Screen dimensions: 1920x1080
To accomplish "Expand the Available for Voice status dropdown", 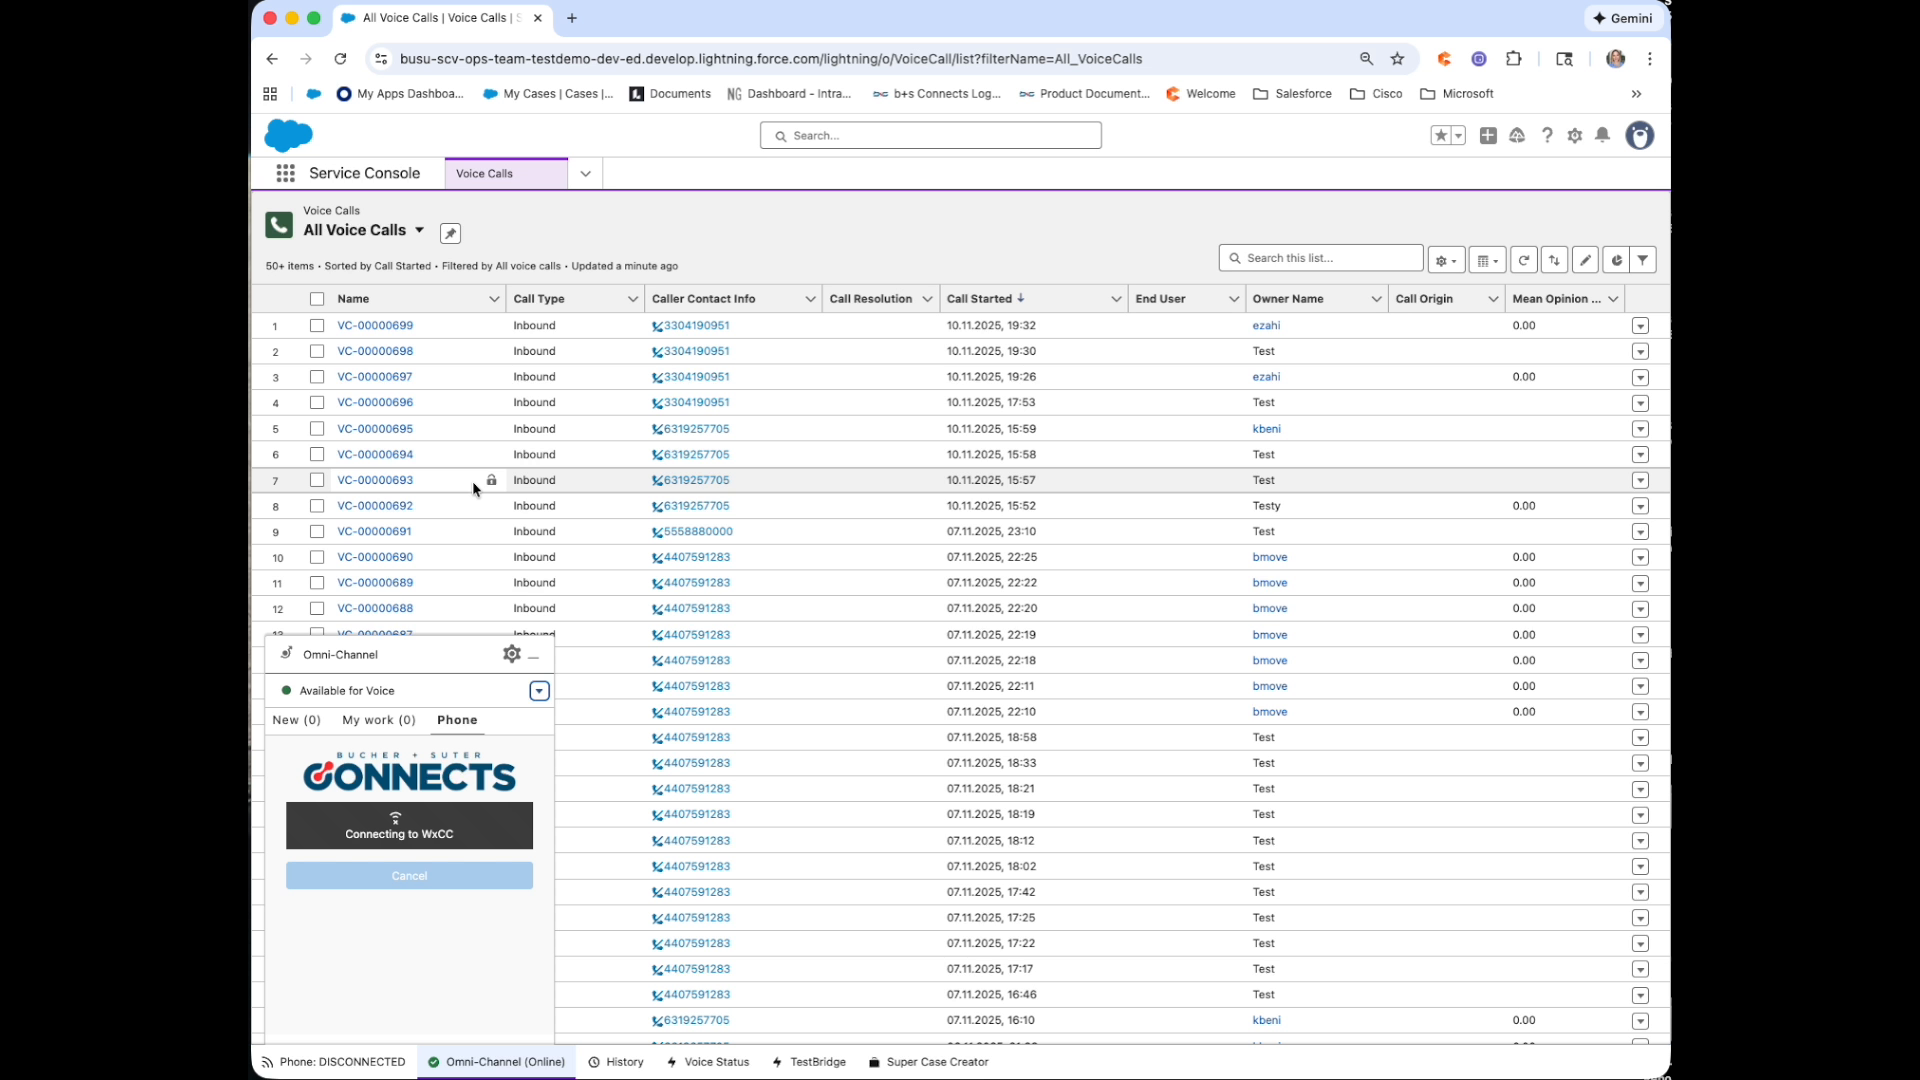I will [x=539, y=690].
